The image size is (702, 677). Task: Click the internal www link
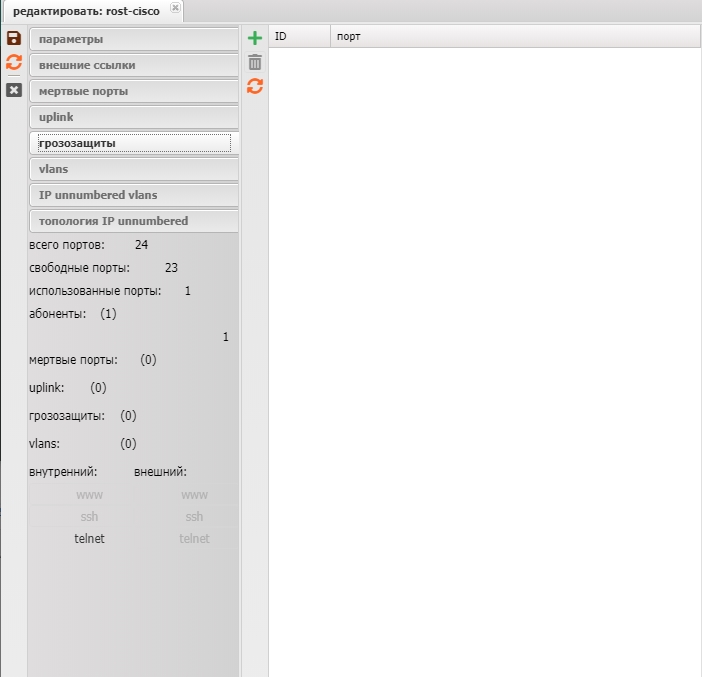coord(89,495)
